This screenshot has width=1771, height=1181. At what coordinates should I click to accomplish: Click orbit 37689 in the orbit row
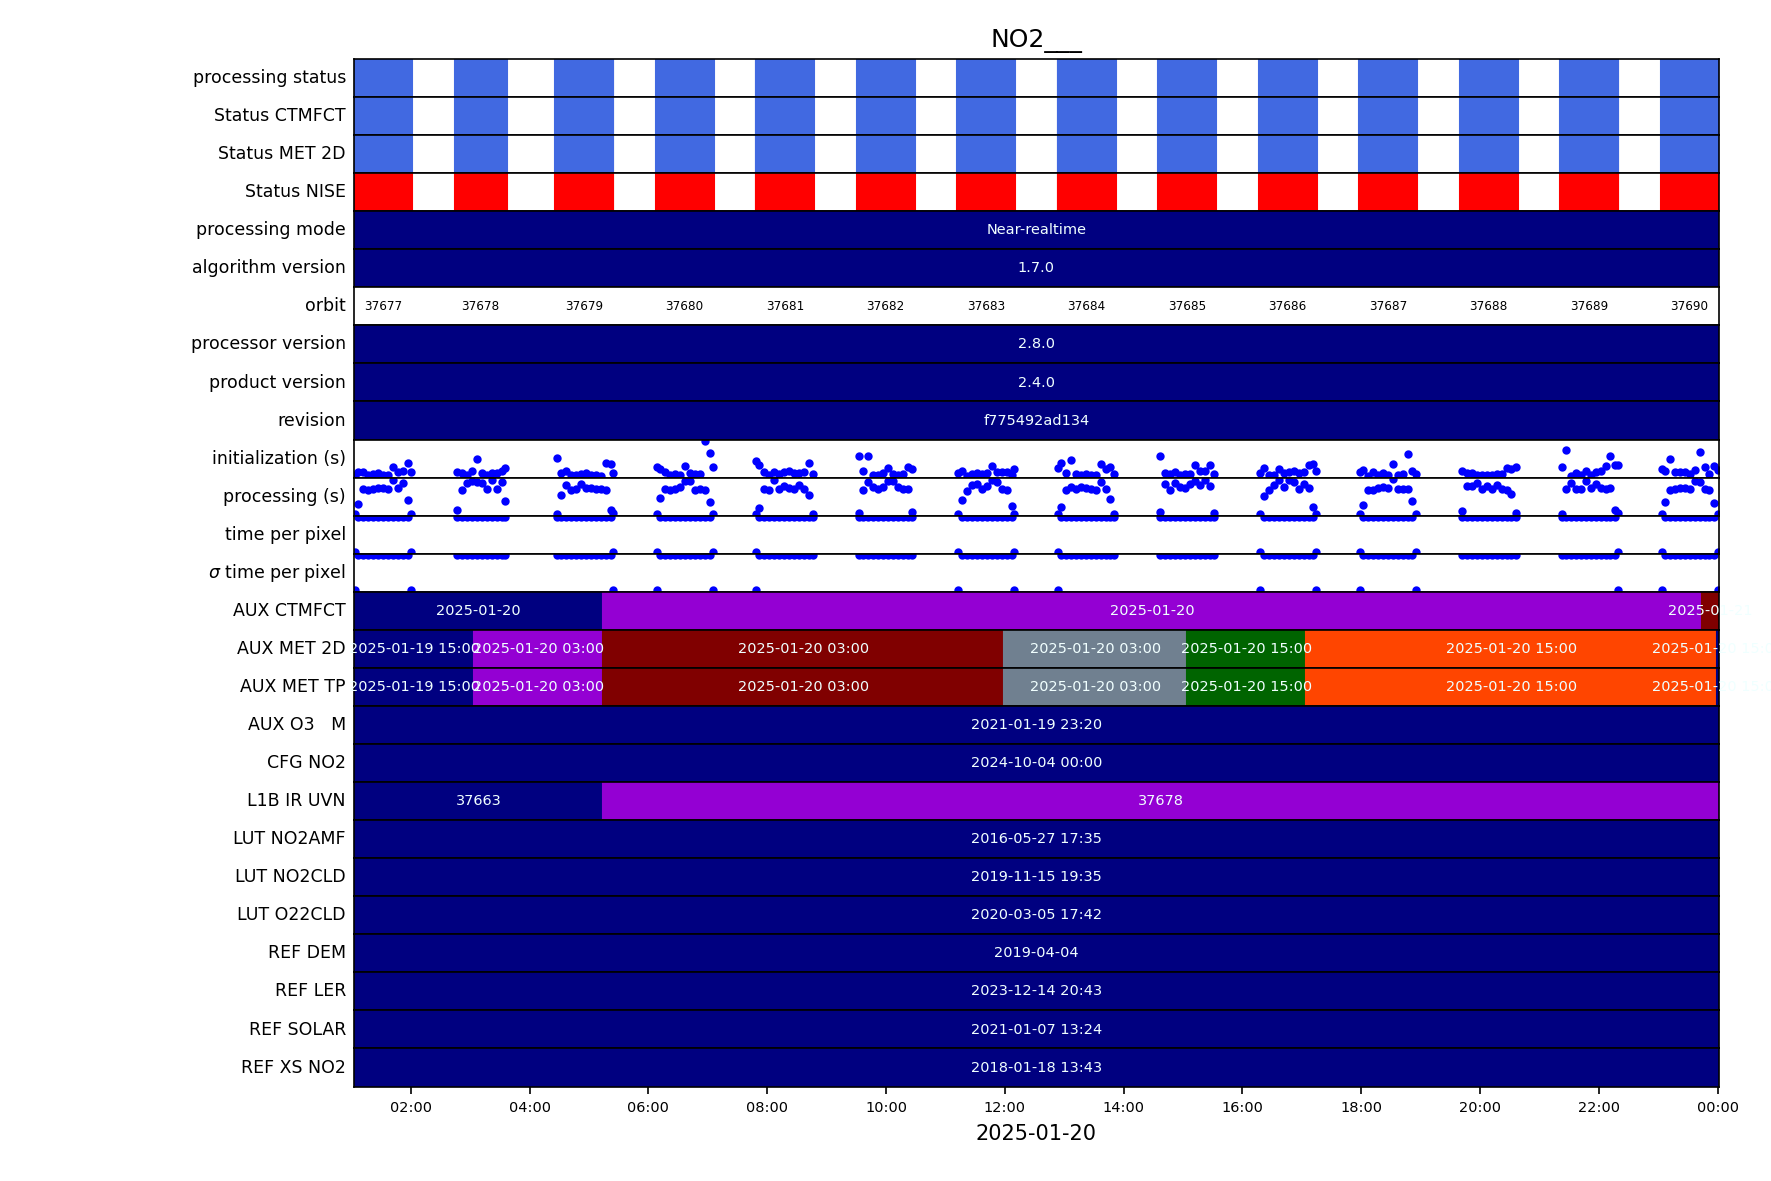[x=1588, y=306]
